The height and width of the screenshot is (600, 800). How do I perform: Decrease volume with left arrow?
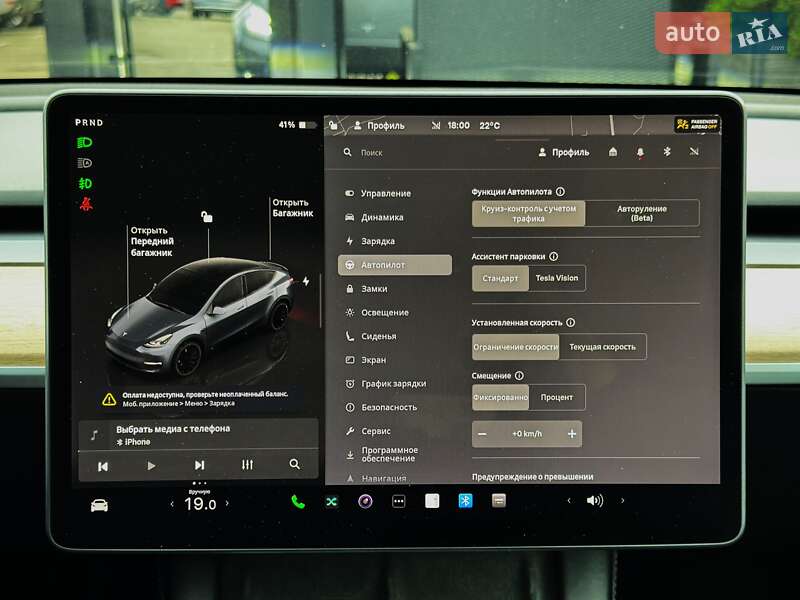click(569, 501)
